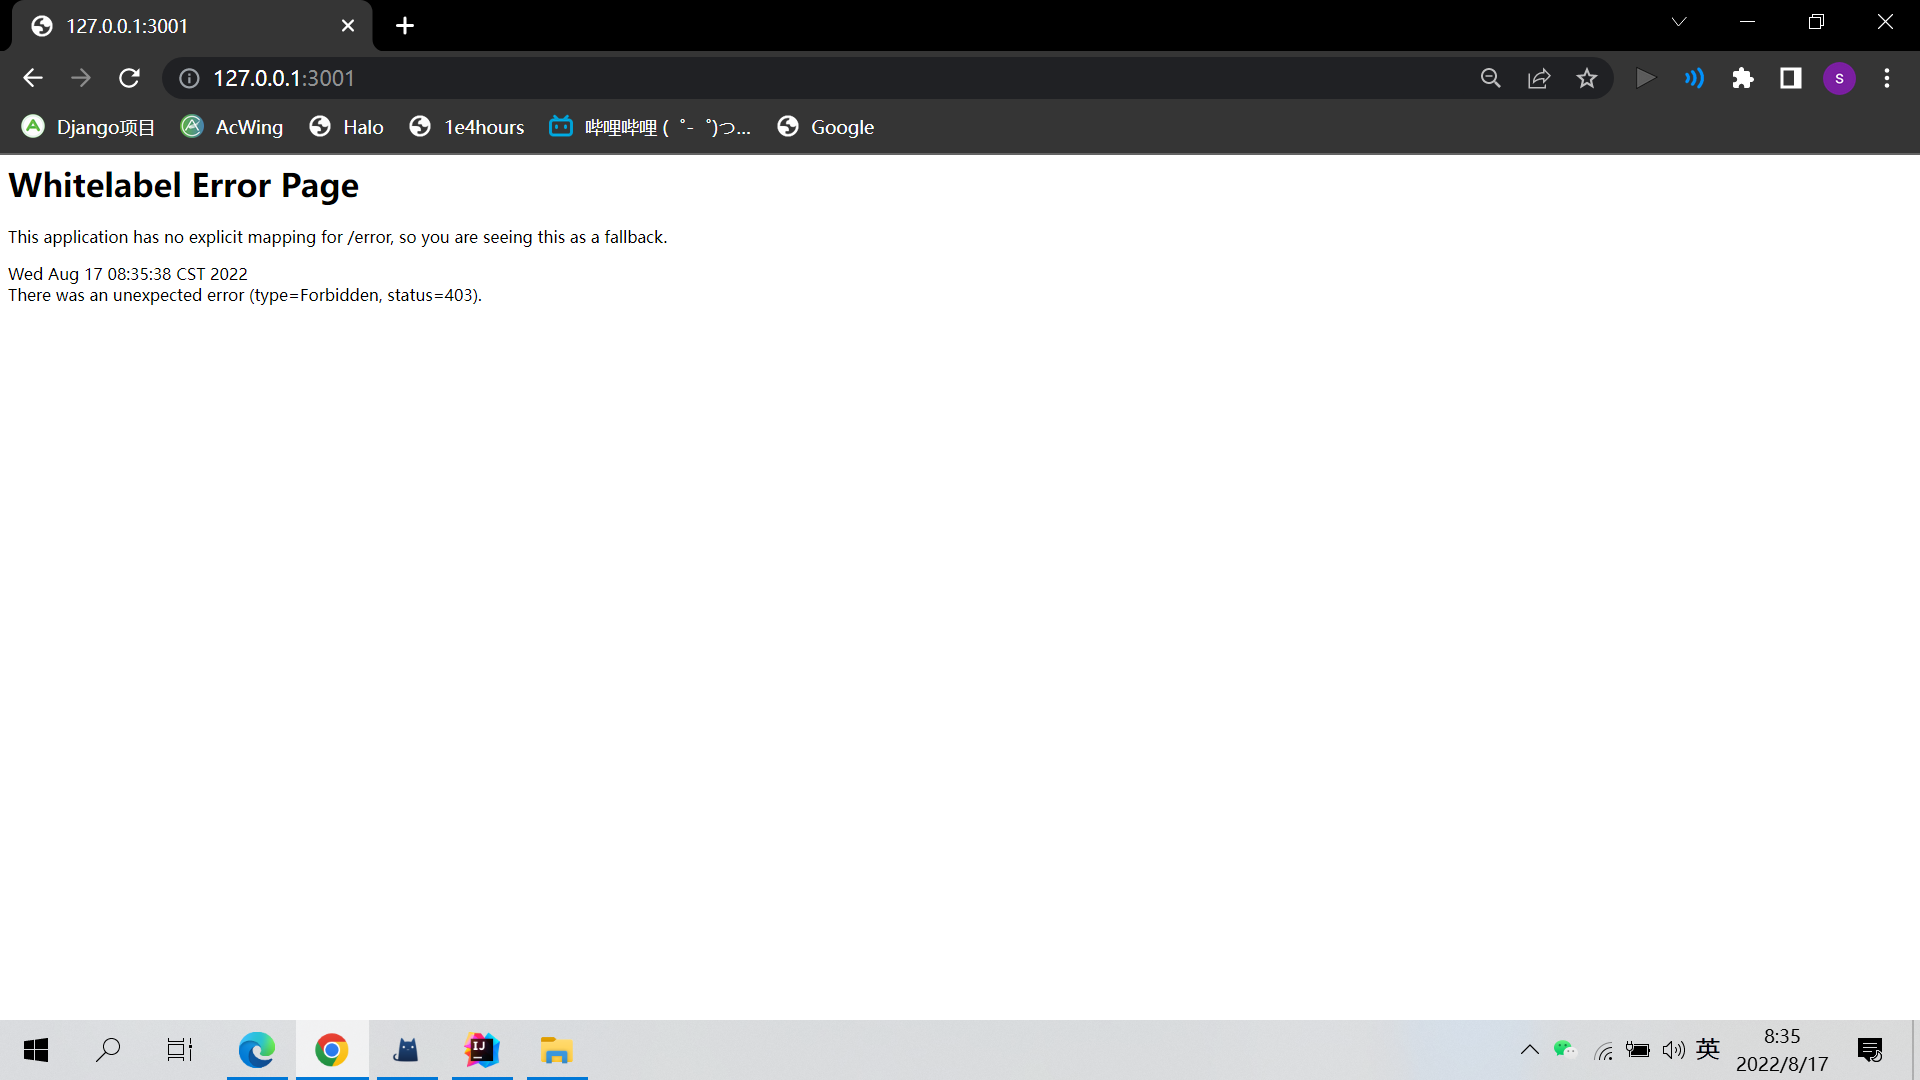1920x1080 pixels.
Task: Check battery status in tray
Action: tap(1638, 1050)
